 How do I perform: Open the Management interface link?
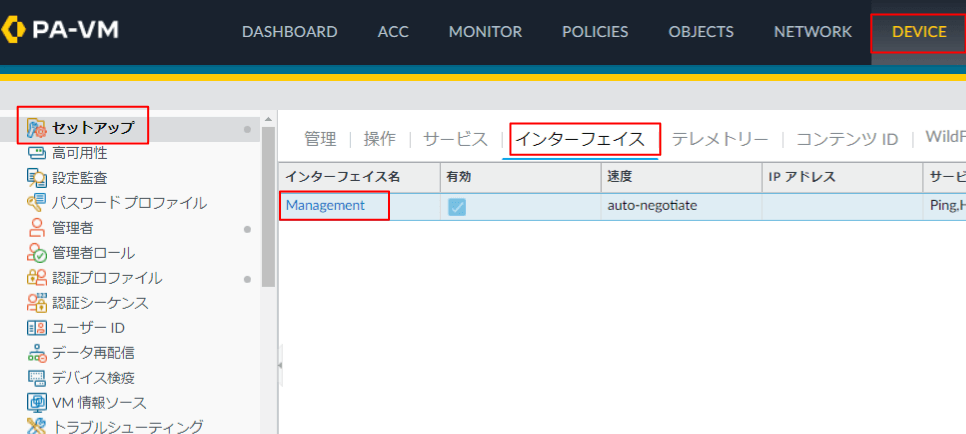coord(325,205)
